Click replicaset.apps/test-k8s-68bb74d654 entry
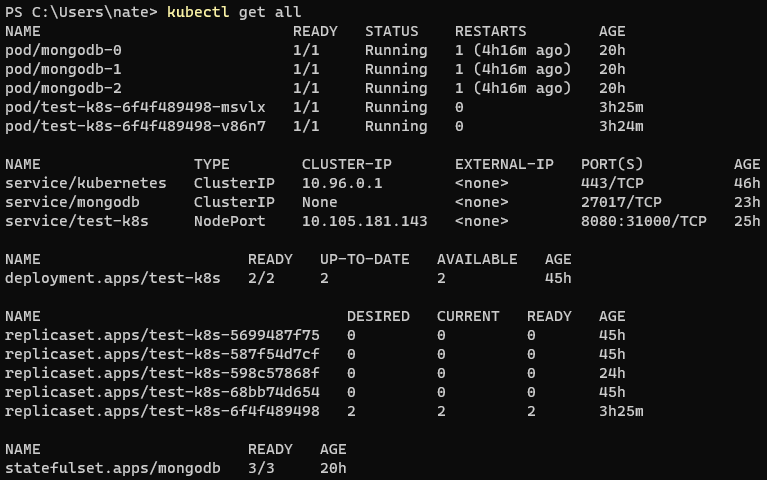Viewport: 767px width, 480px height. coord(162,393)
